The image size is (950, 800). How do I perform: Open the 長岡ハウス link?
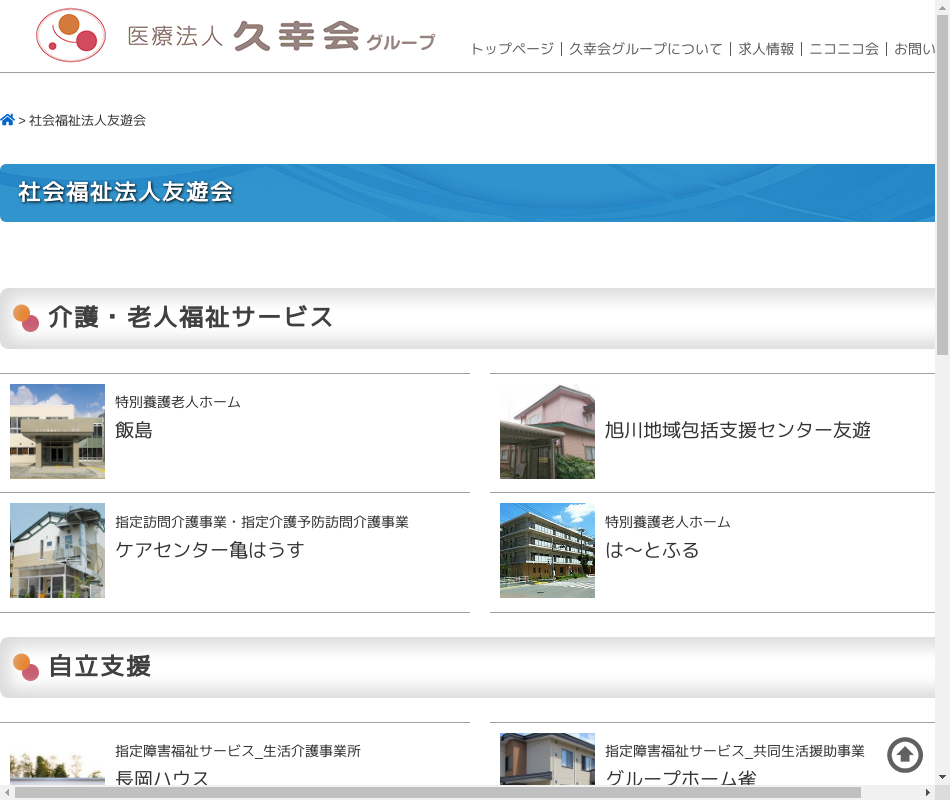coord(162,777)
